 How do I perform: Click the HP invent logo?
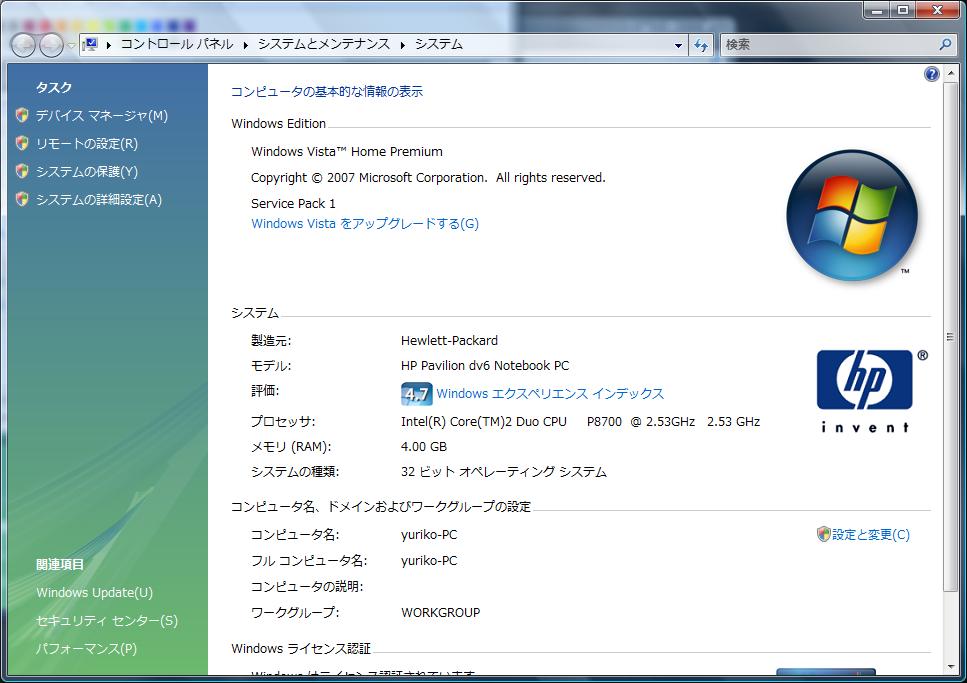point(871,391)
